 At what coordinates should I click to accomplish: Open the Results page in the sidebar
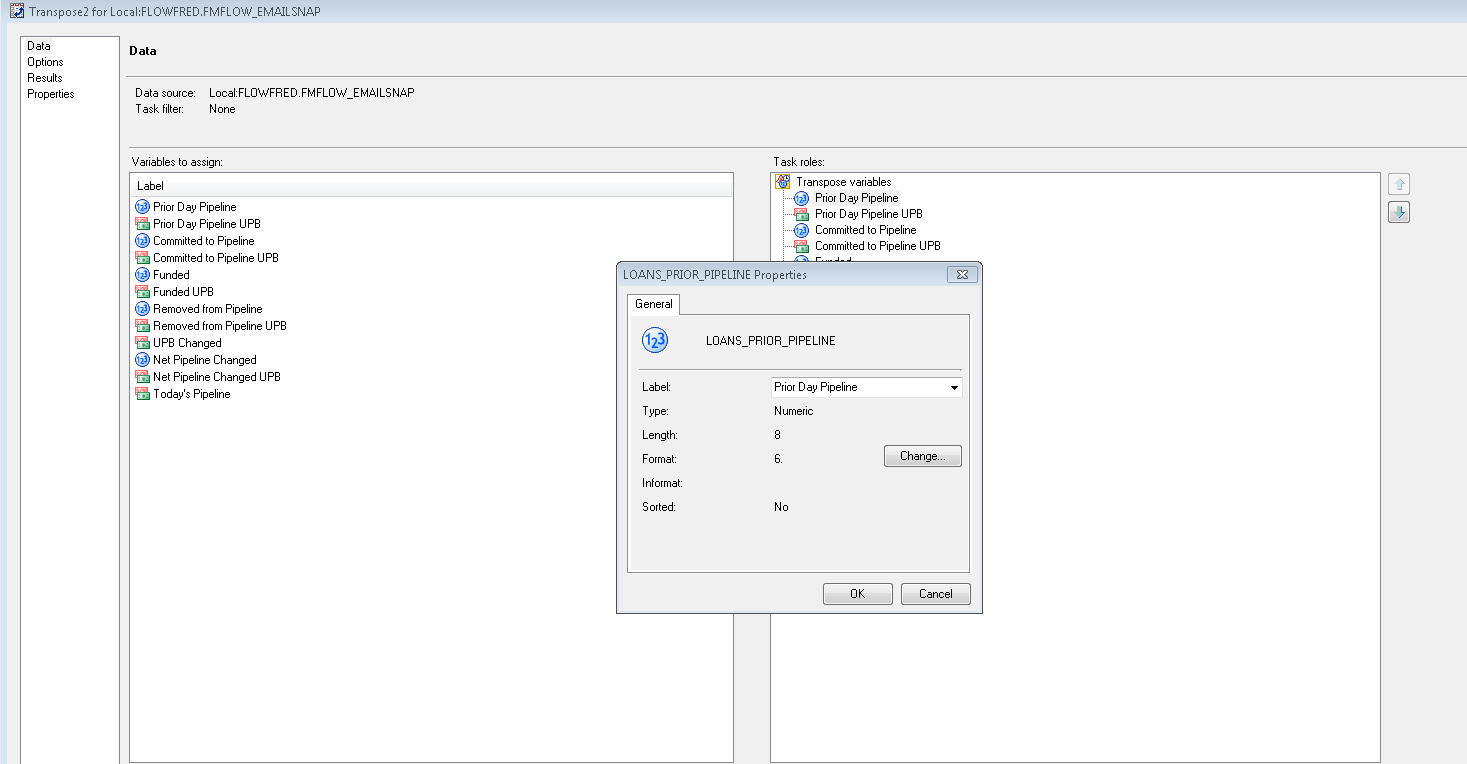pos(43,77)
